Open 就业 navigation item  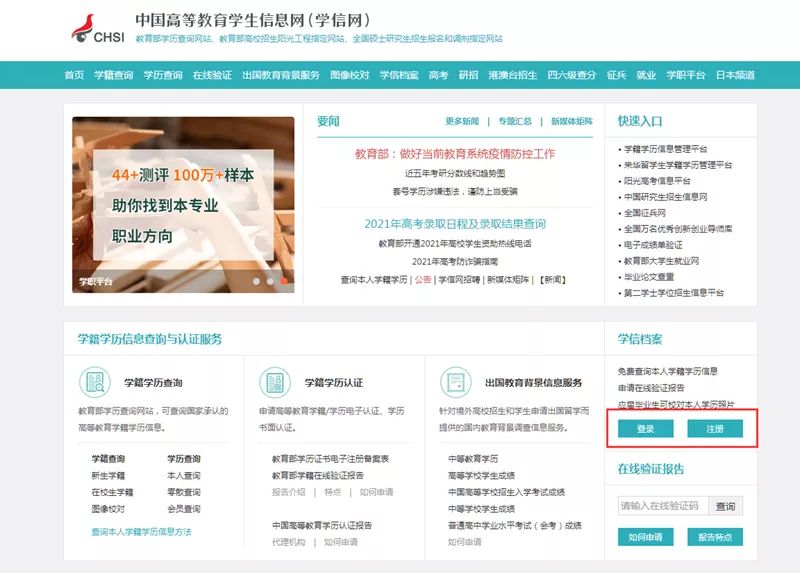pyautogui.click(x=646, y=75)
